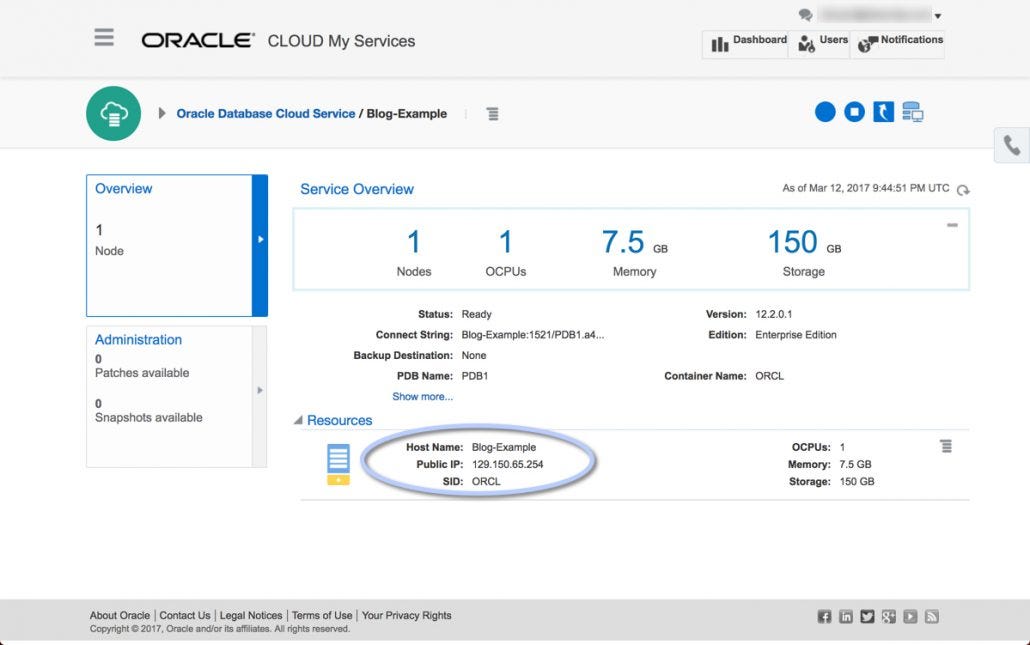Screen dimensions: 1030x645
Task: Click the Facebook footer icon
Action: tap(824, 616)
